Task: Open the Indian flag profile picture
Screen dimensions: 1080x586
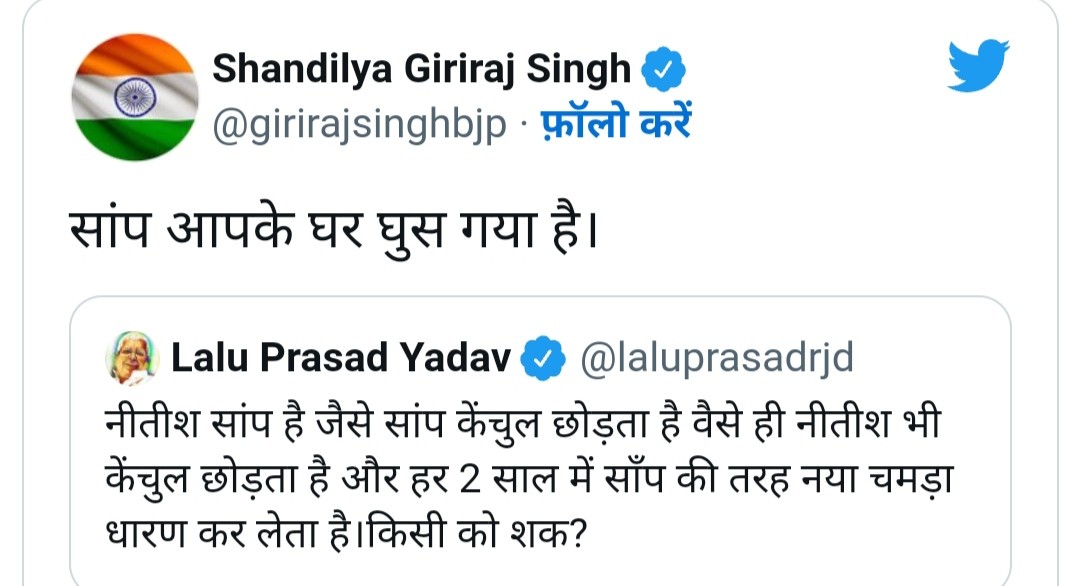Action: [x=137, y=97]
